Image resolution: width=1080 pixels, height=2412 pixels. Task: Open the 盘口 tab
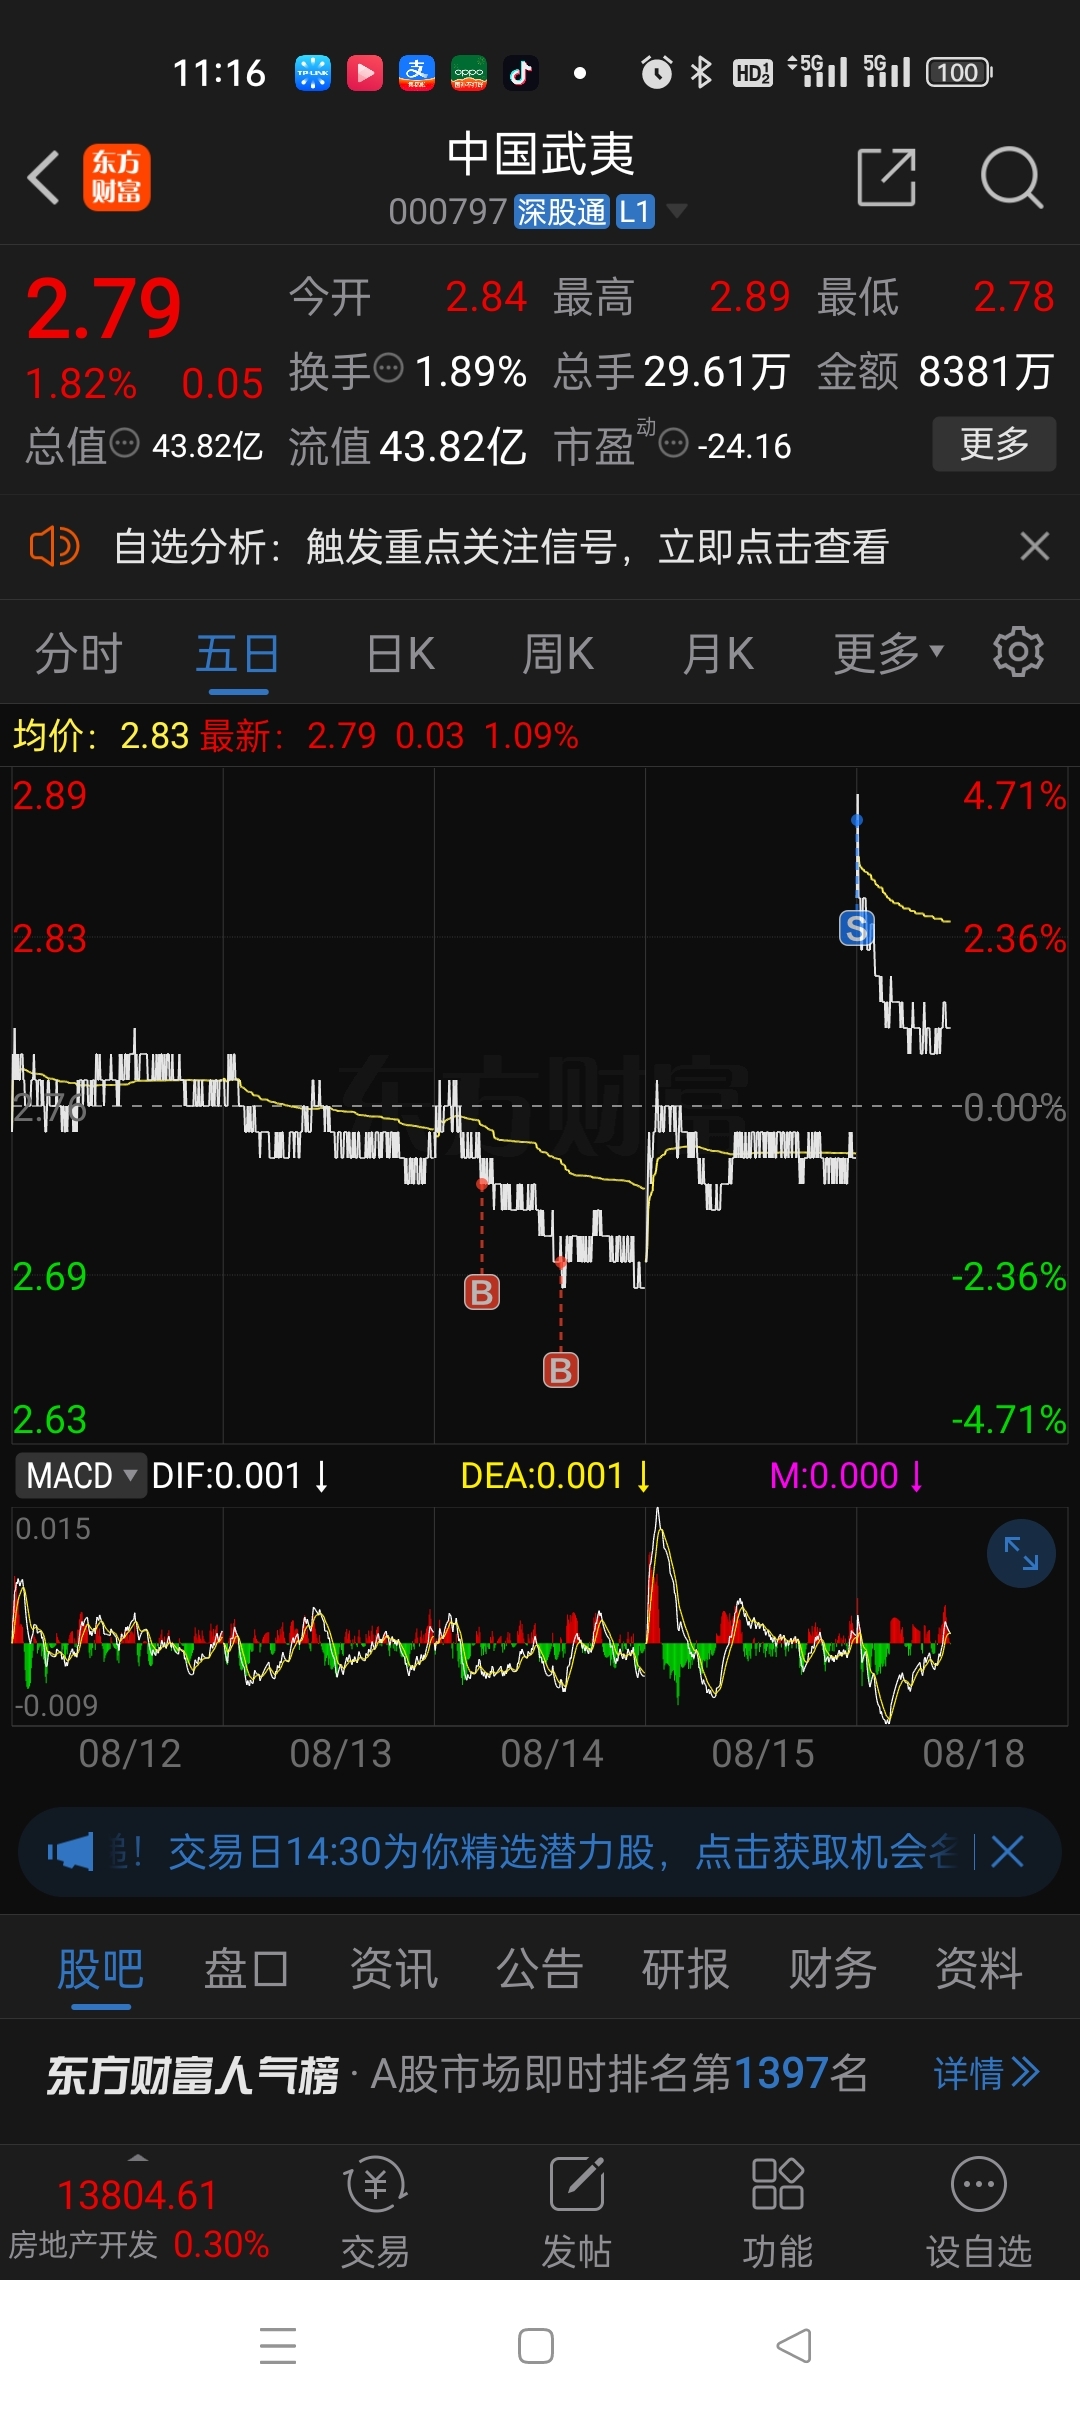(x=246, y=1970)
